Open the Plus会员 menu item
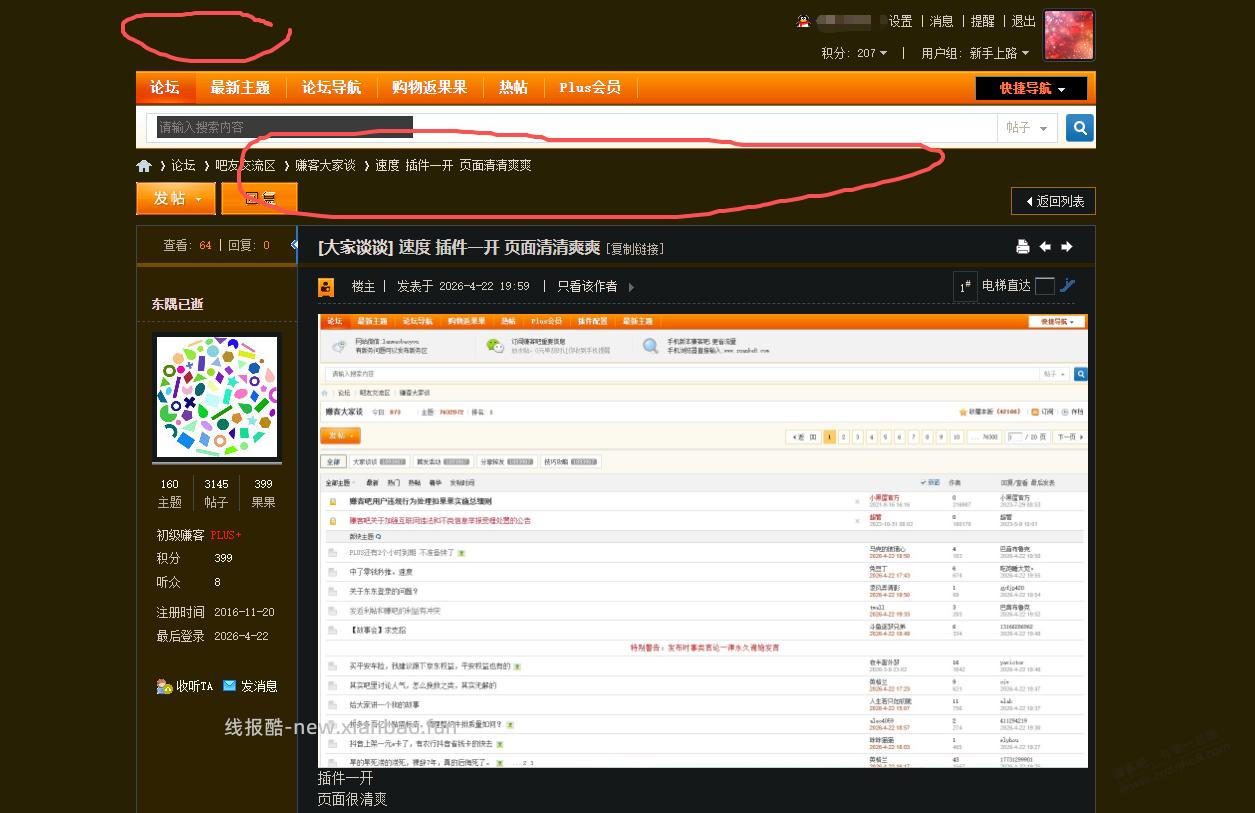 pyautogui.click(x=589, y=88)
